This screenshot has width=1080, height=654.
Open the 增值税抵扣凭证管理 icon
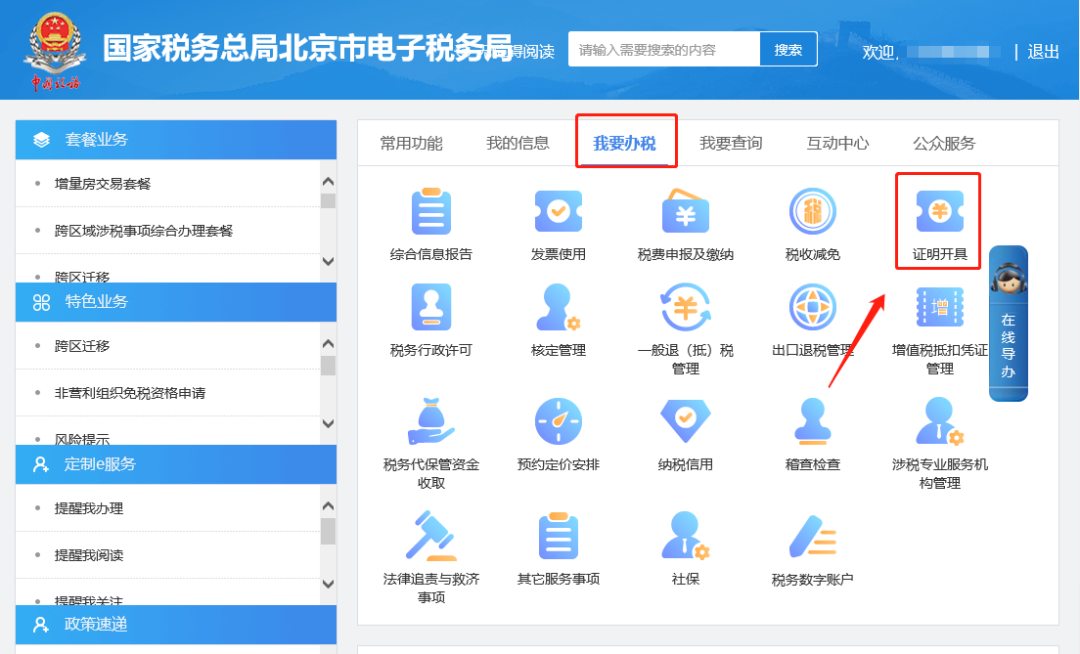click(x=939, y=307)
